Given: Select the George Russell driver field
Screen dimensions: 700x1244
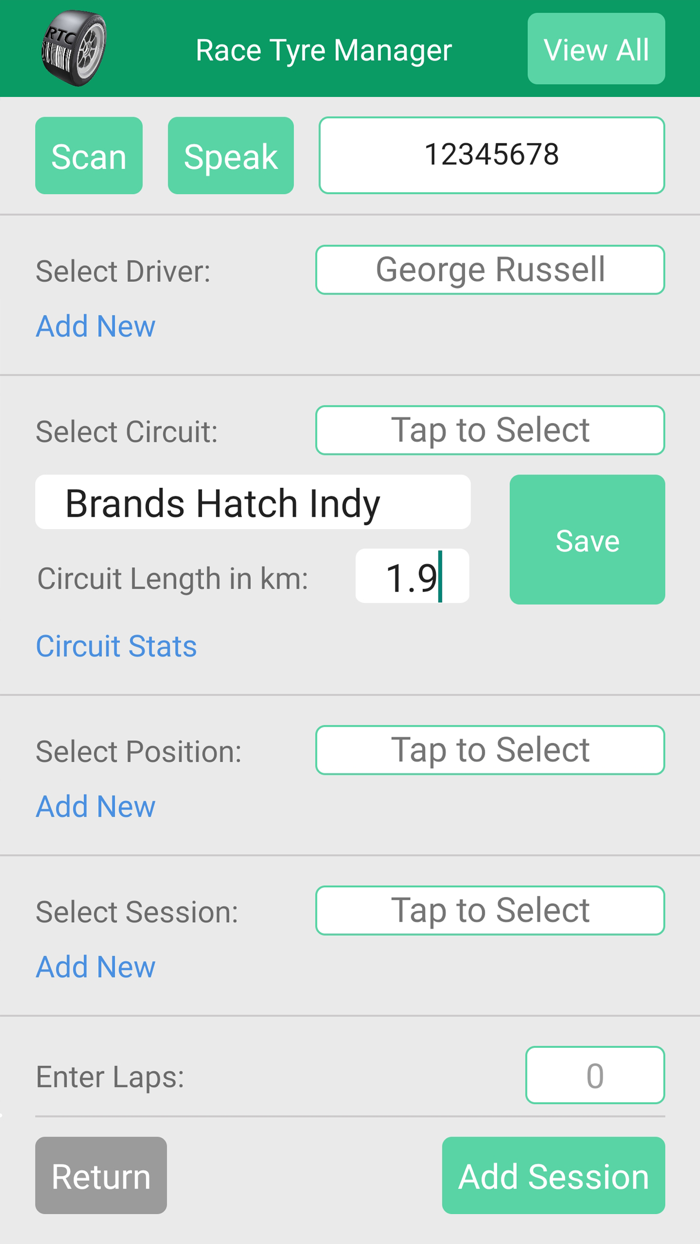Looking at the screenshot, I should 490,269.
